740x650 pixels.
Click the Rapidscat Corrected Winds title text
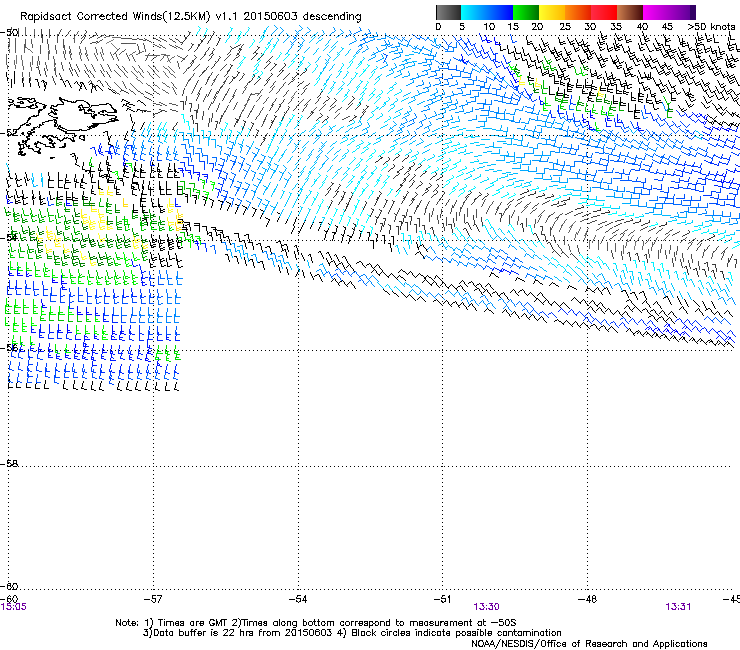pos(191,17)
